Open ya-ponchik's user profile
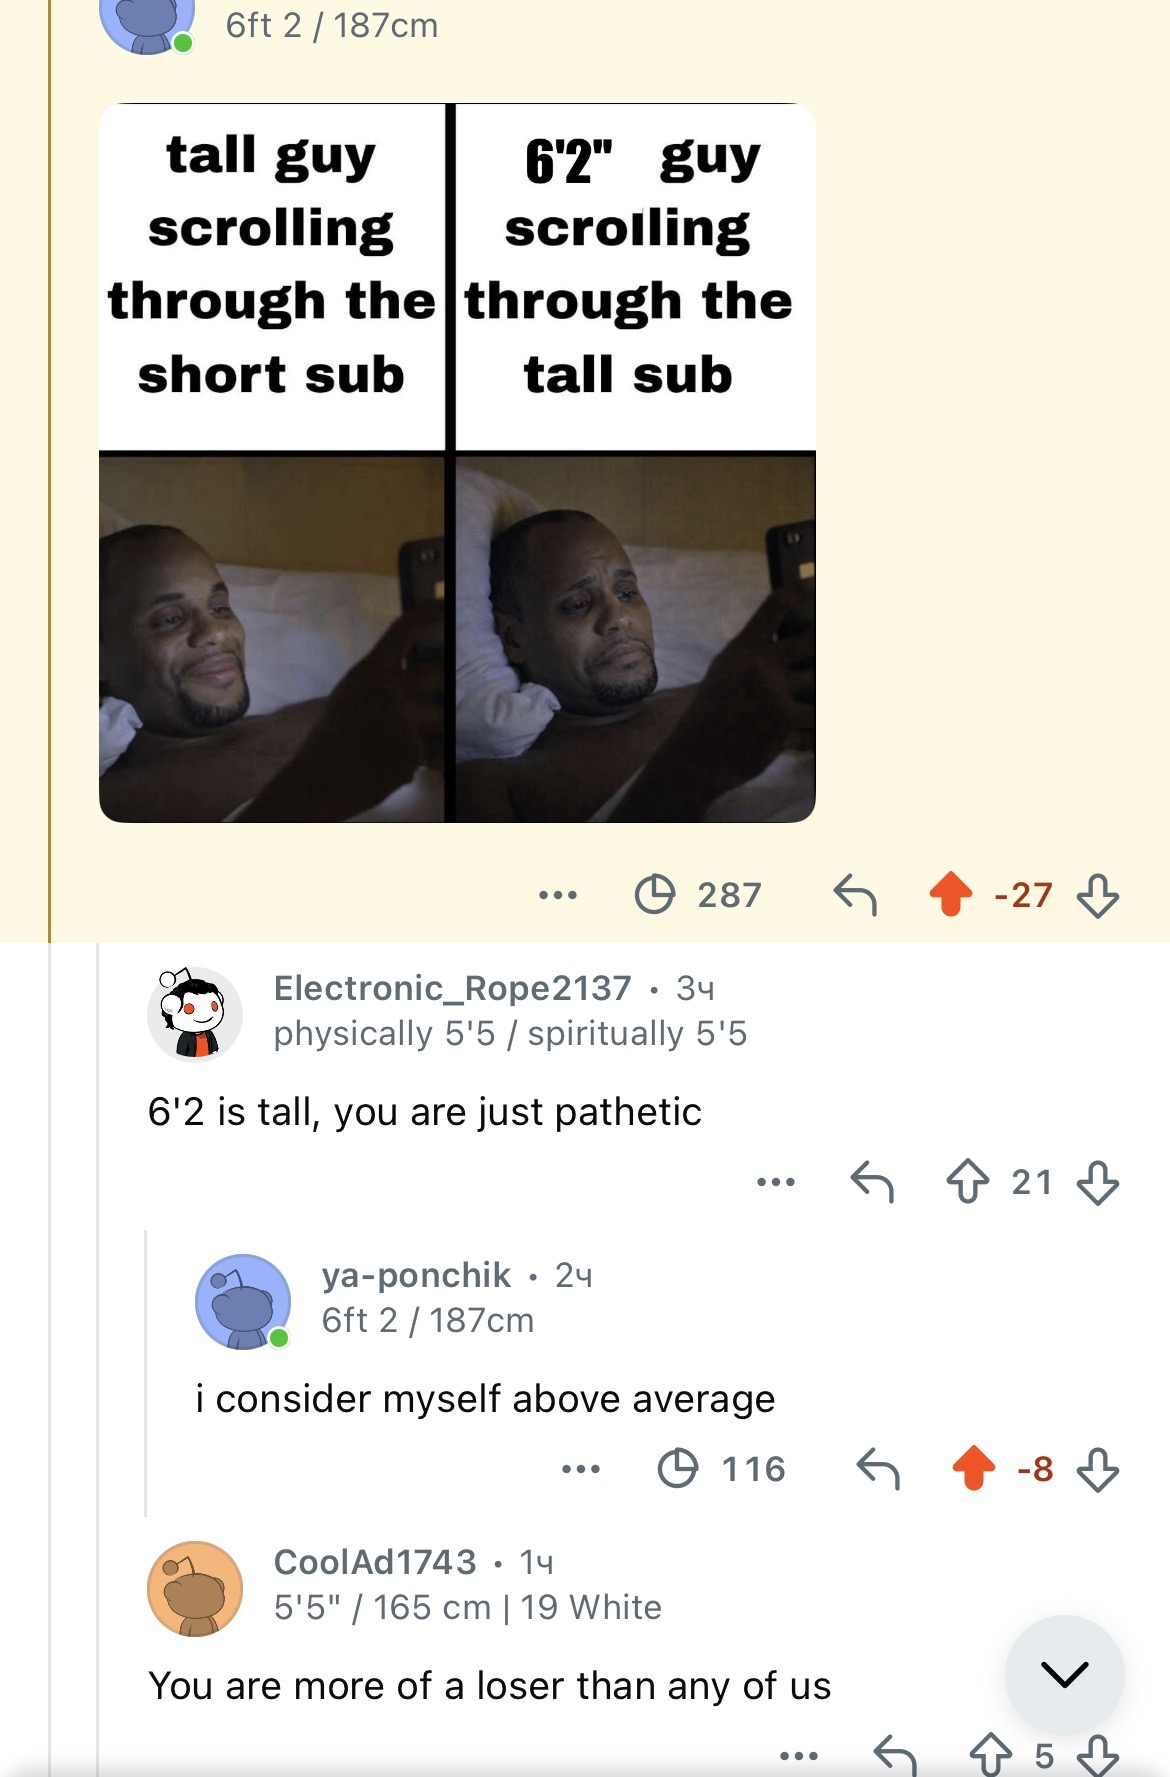 click(x=416, y=1275)
